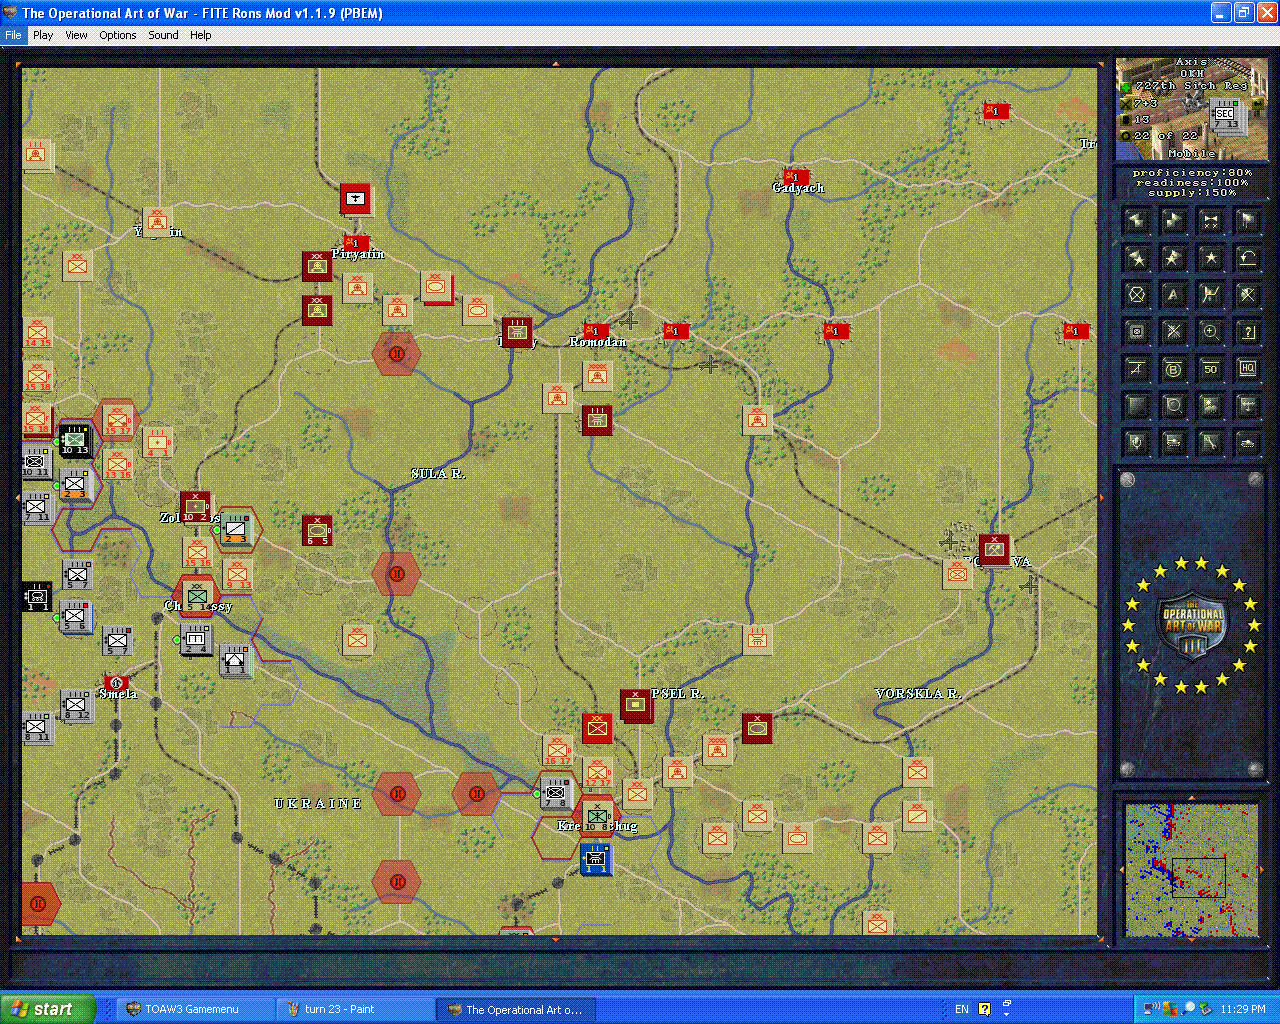Open the Options menu
This screenshot has width=1280, height=1024.
pyautogui.click(x=118, y=35)
